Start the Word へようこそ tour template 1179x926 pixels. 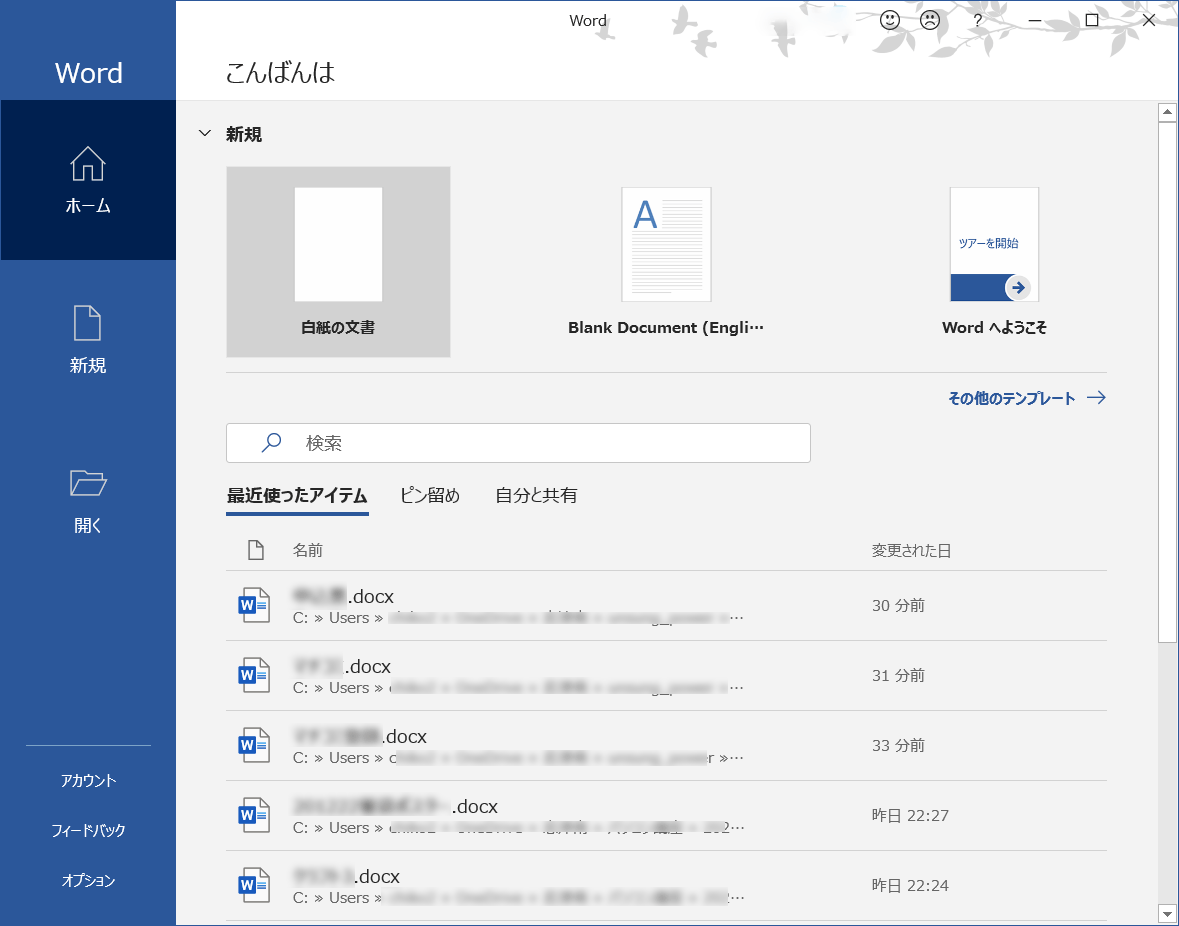click(994, 262)
